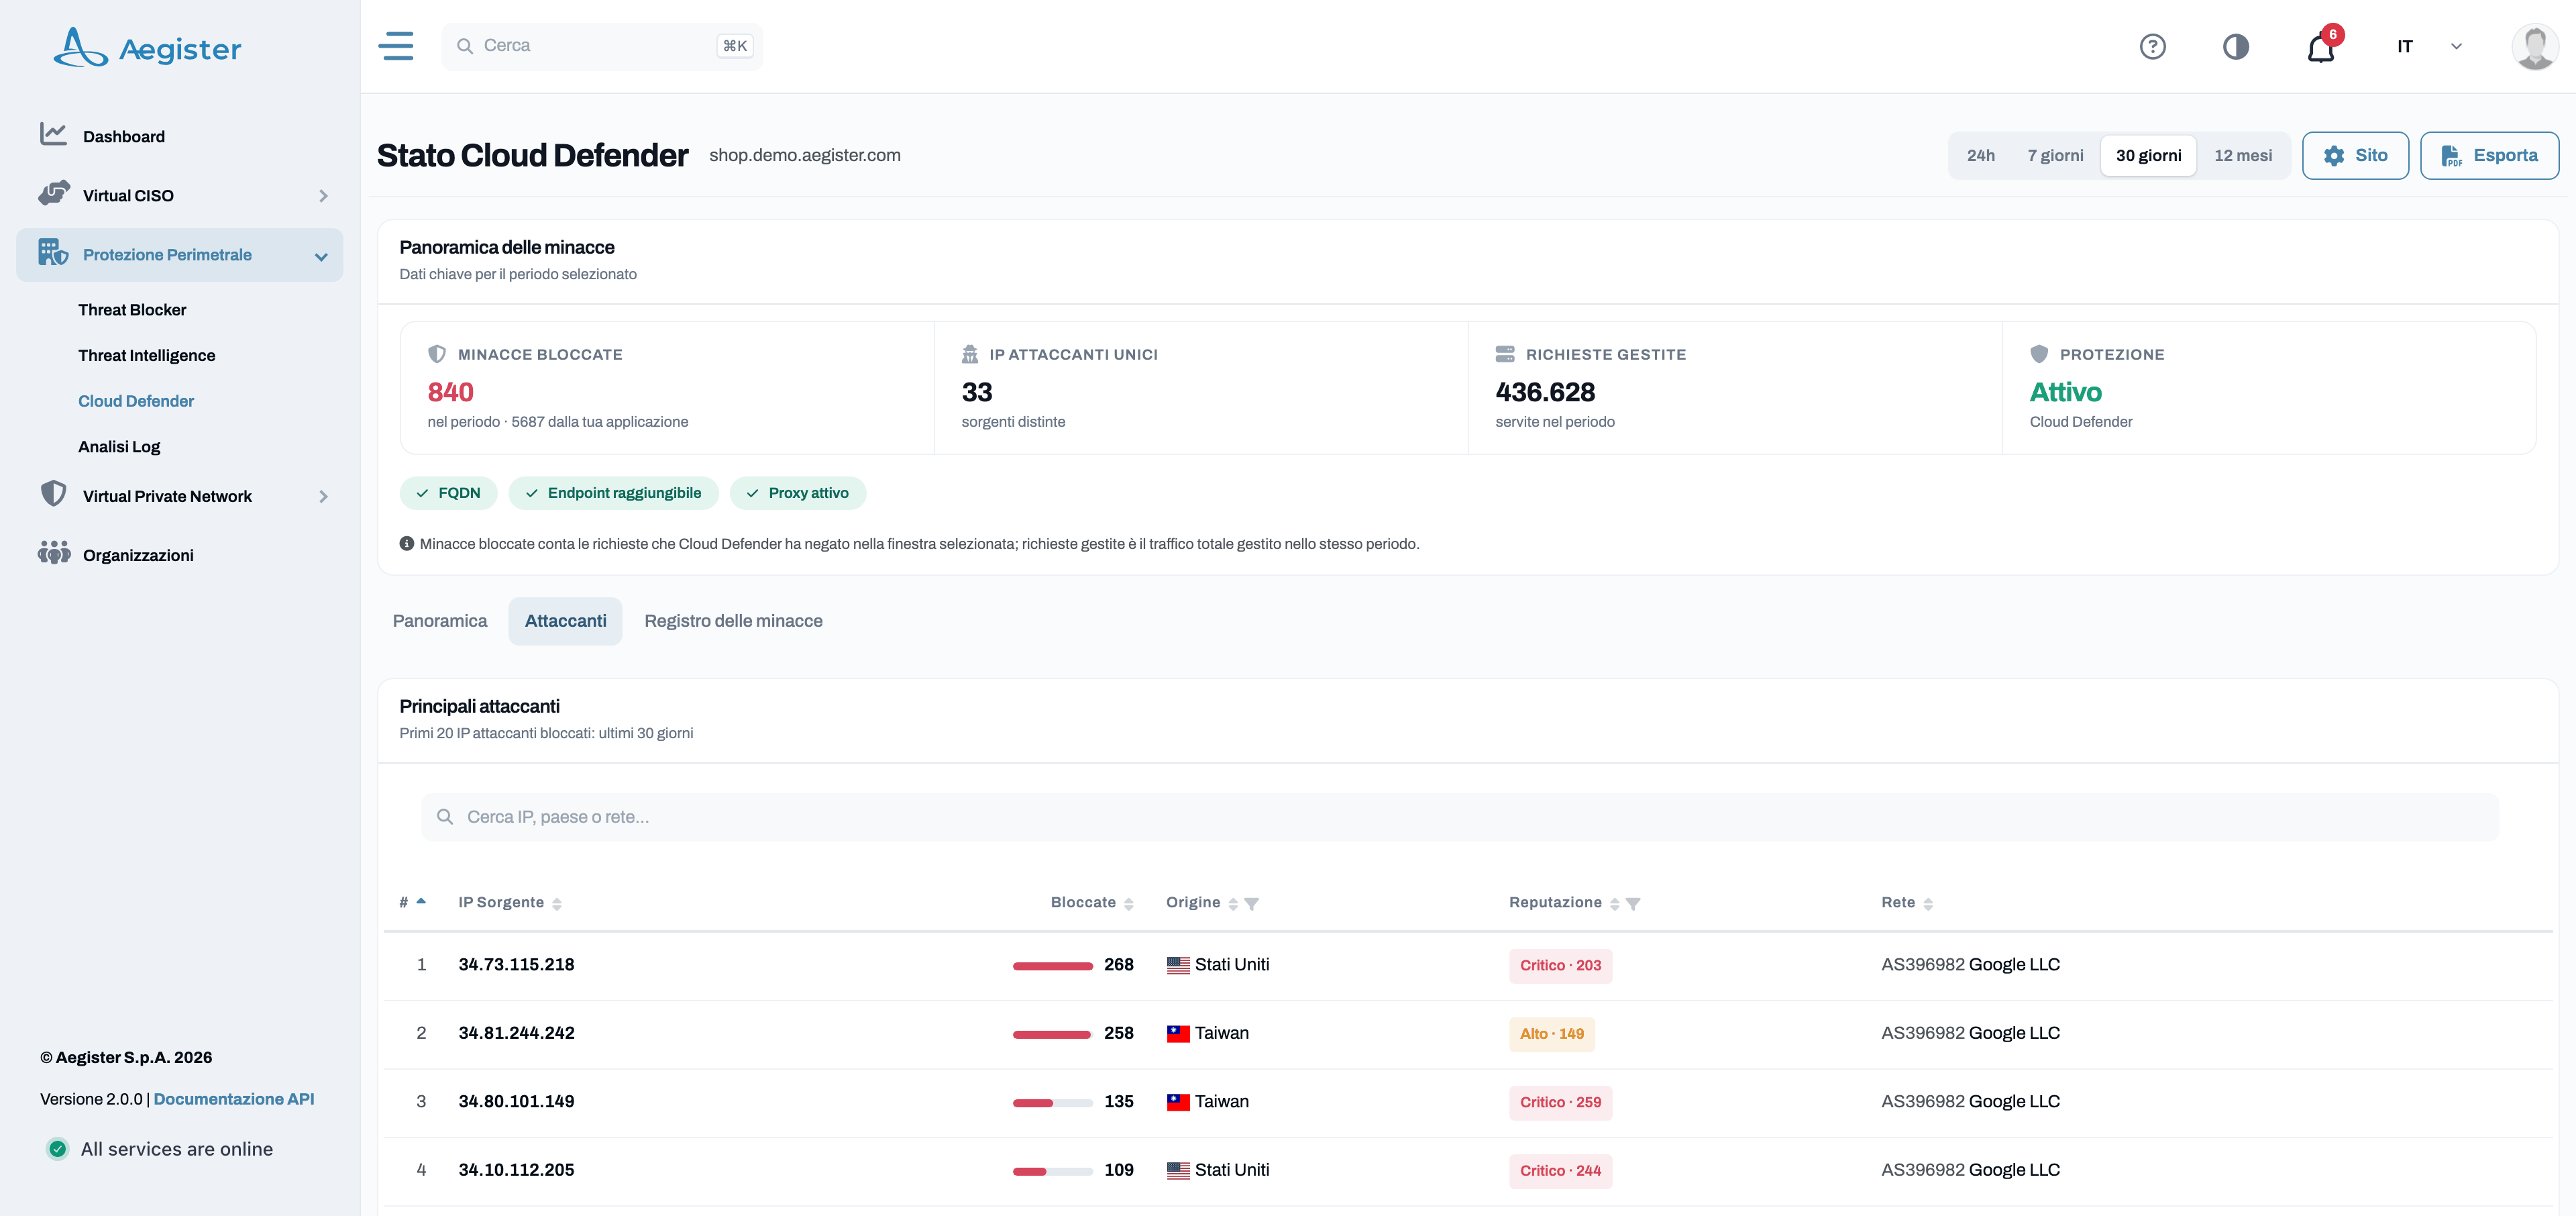Screen dimensions: 2576x1216
Task: Select the 7 giorni time range
Action: pos(2055,156)
